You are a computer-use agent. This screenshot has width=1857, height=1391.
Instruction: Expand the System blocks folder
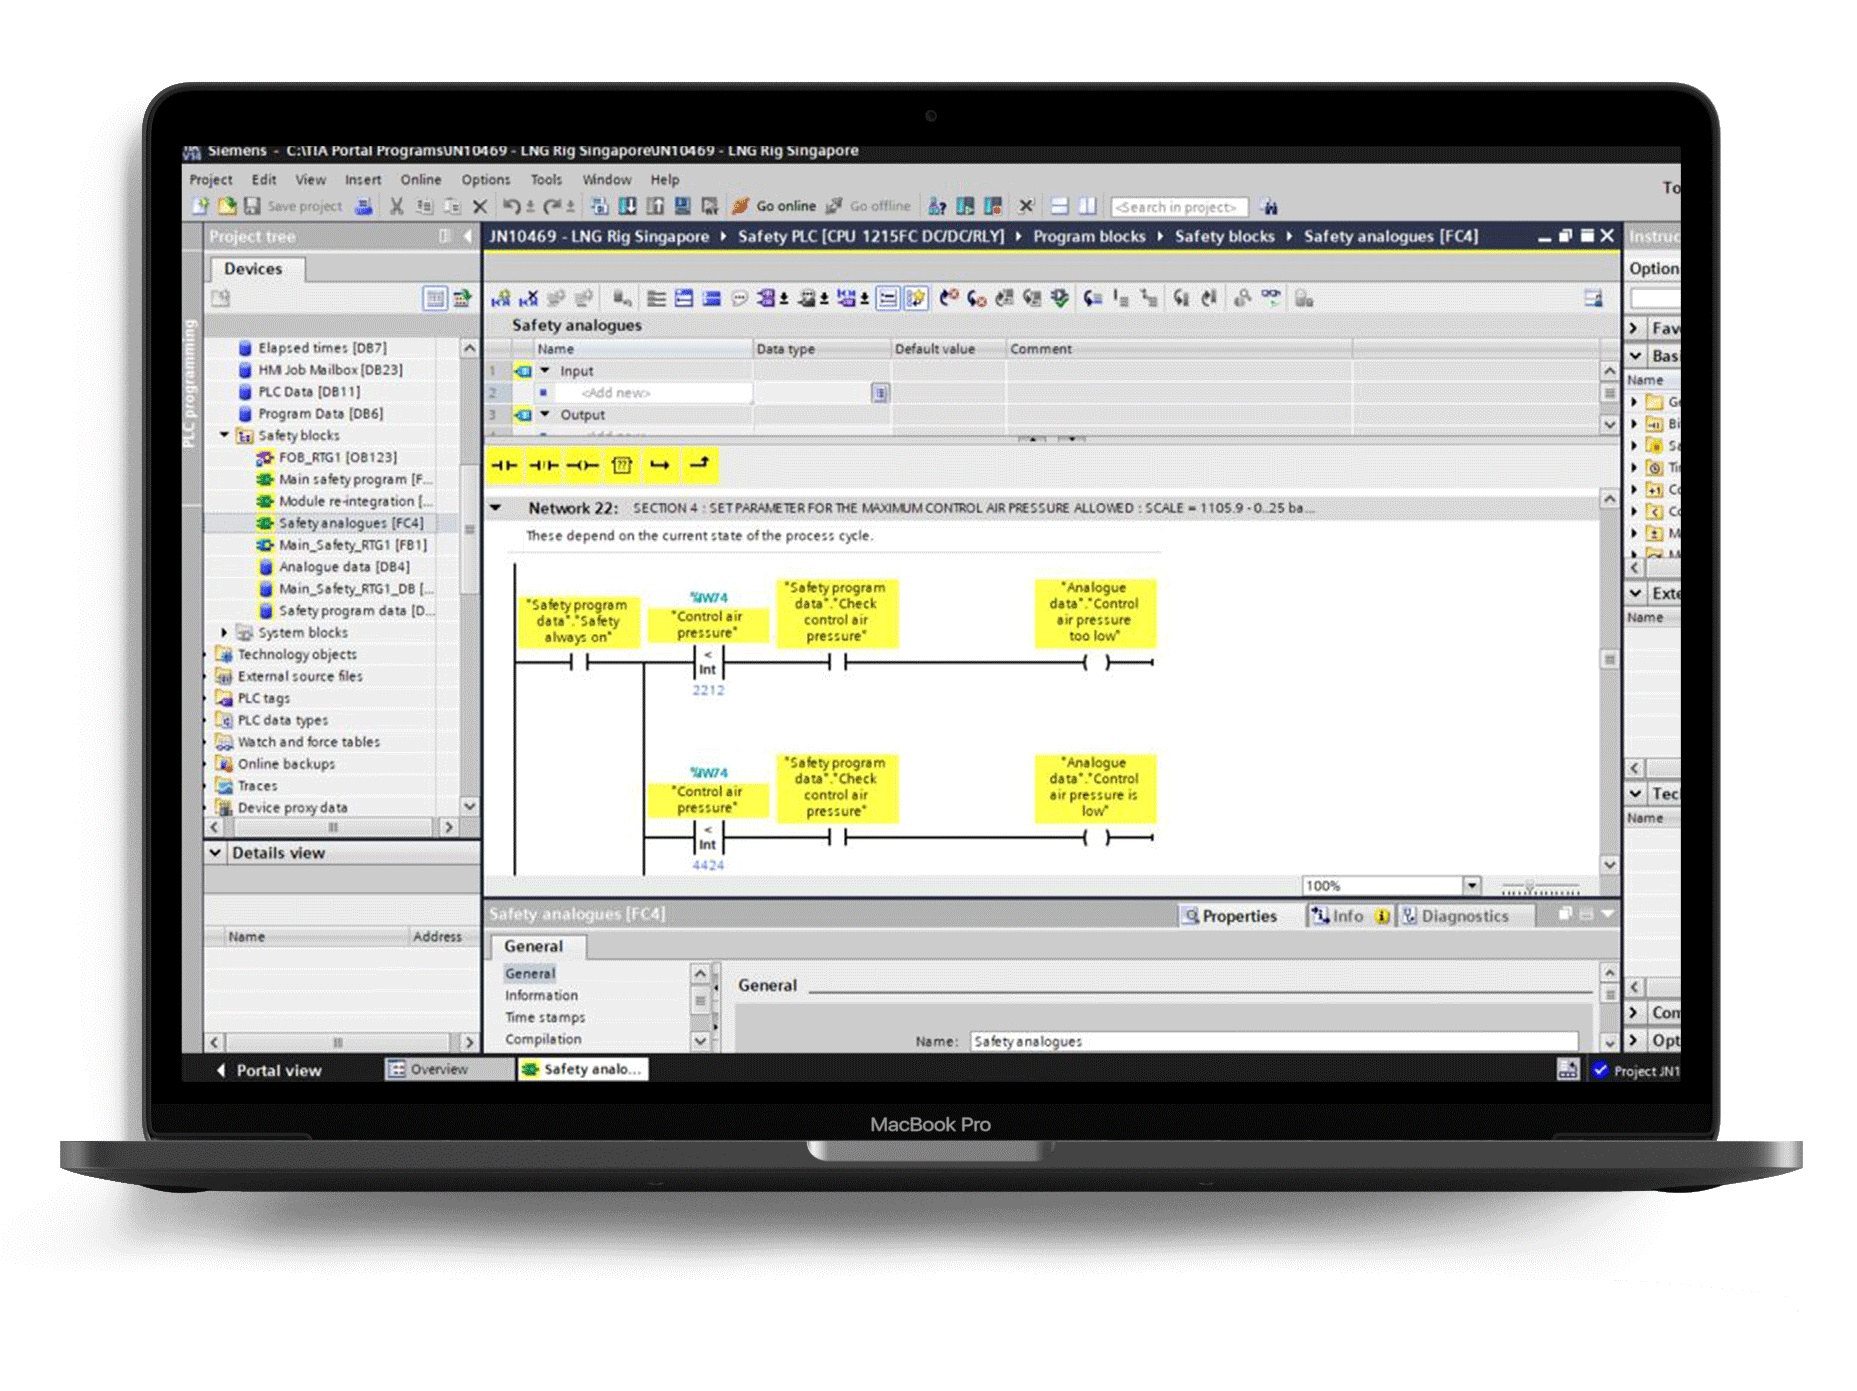(224, 632)
